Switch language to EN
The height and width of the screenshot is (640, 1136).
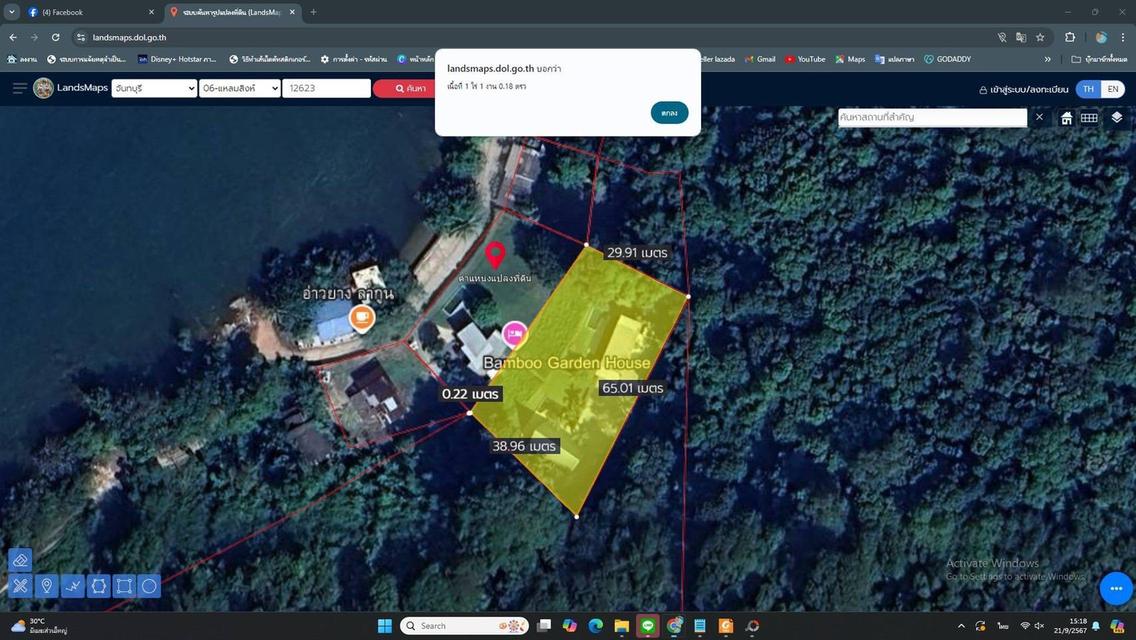[x=1113, y=88]
